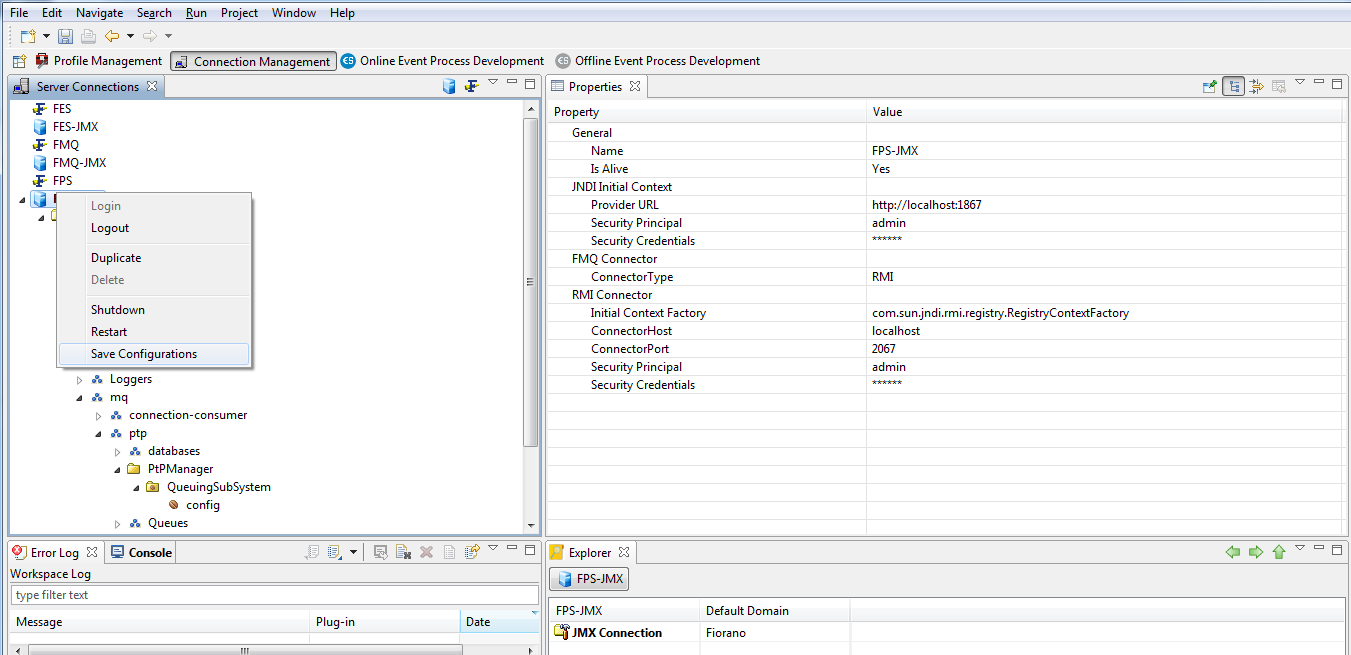This screenshot has width=1351, height=655.
Task: Click the green up arrow in Explorer
Action: (1278, 552)
